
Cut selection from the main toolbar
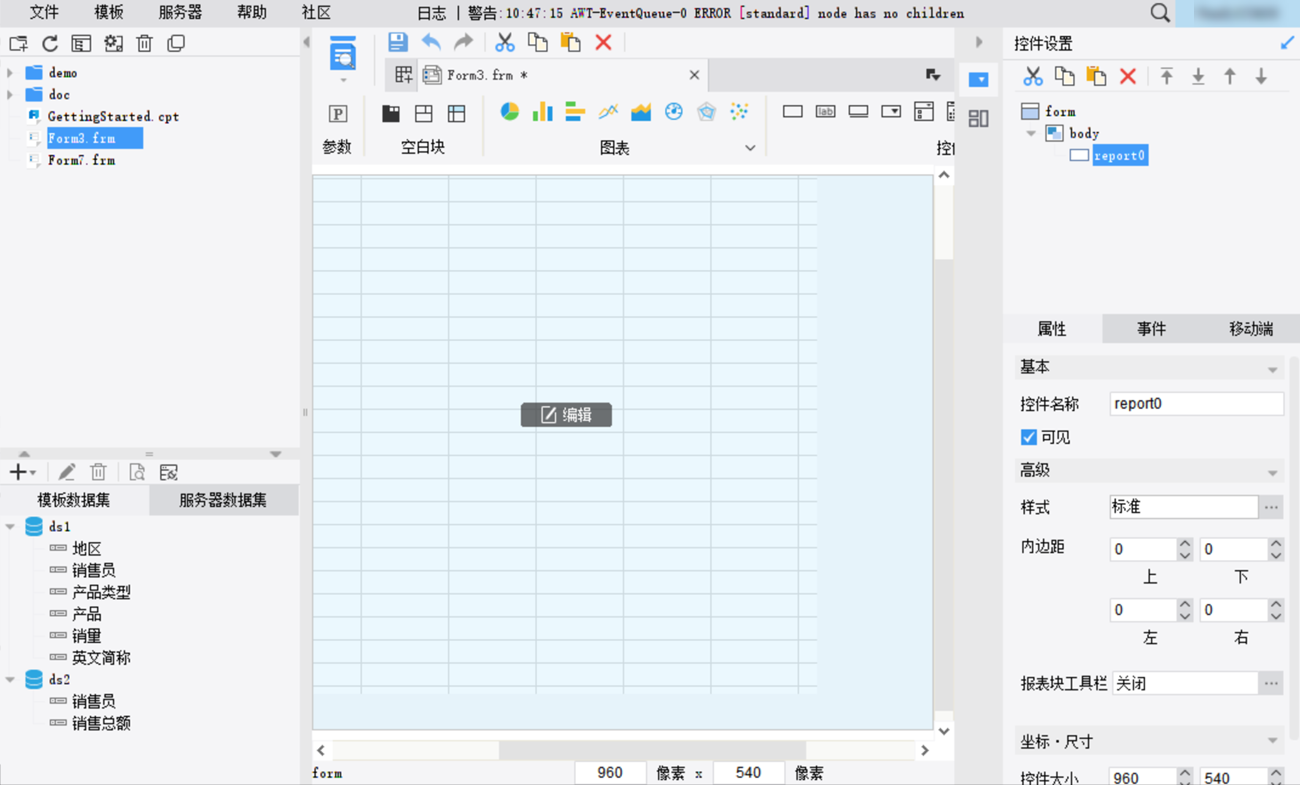505,42
